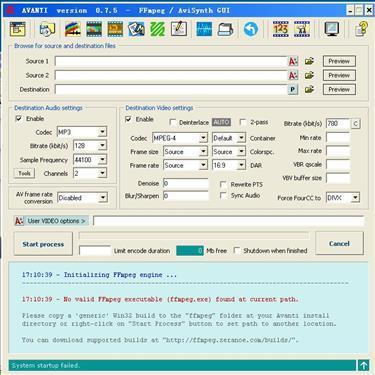Enable Shutdown when finished
This screenshot has width=375, height=375.
pyautogui.click(x=237, y=250)
